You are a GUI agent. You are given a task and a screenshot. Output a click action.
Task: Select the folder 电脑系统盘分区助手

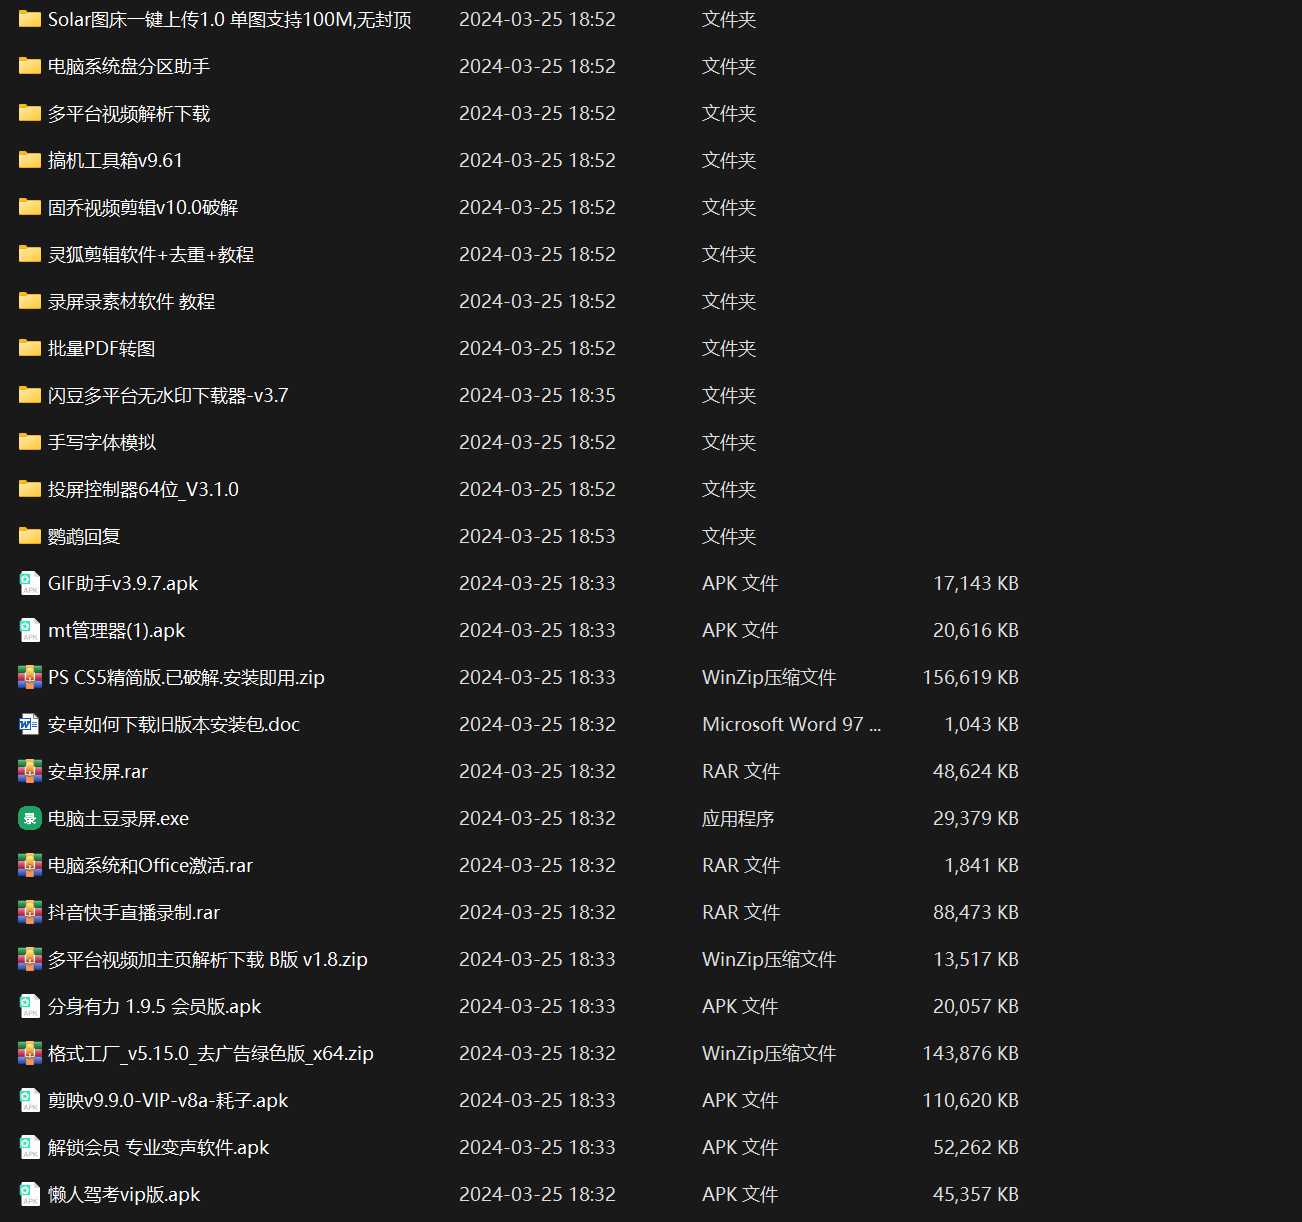pos(125,66)
